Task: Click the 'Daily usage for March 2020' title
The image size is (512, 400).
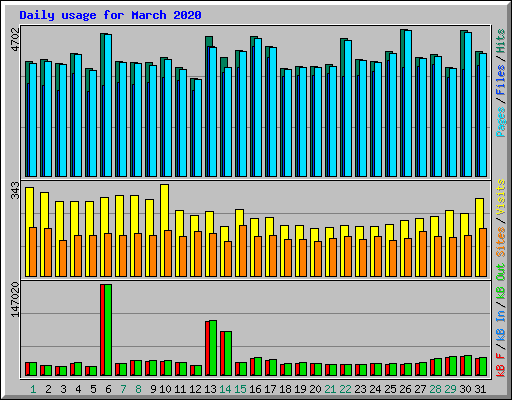Action: 110,15
